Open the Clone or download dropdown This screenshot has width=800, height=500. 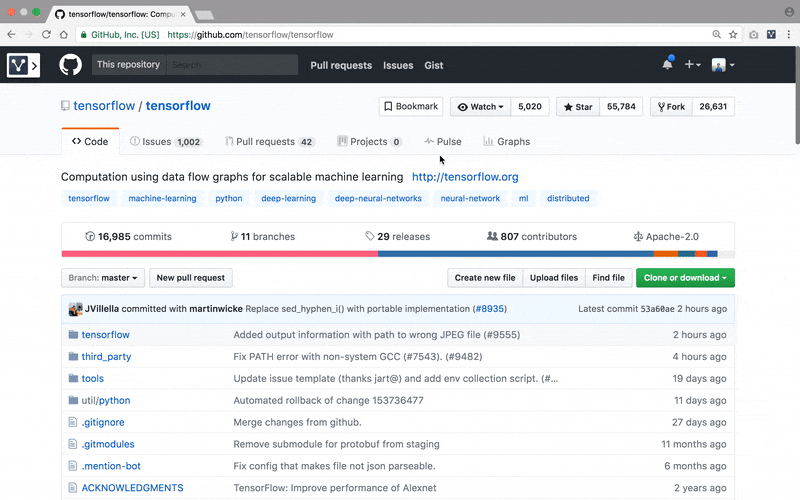(x=685, y=277)
